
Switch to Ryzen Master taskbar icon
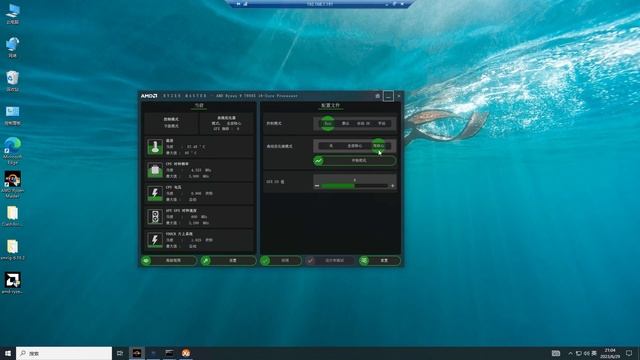tap(137, 353)
